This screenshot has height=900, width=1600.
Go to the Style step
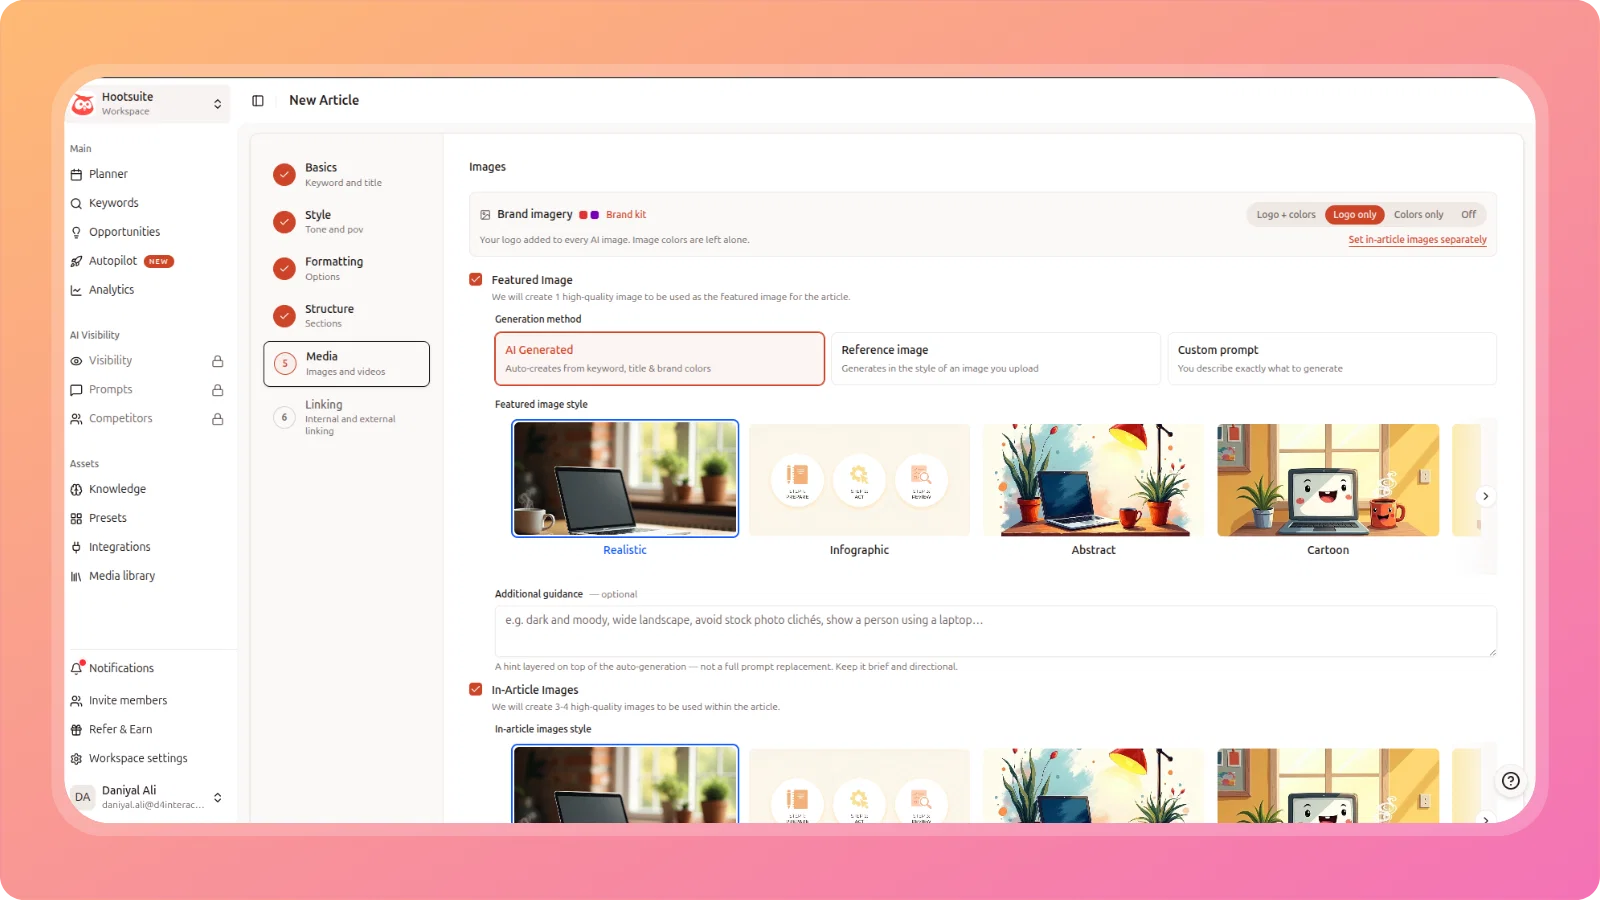[346, 222]
